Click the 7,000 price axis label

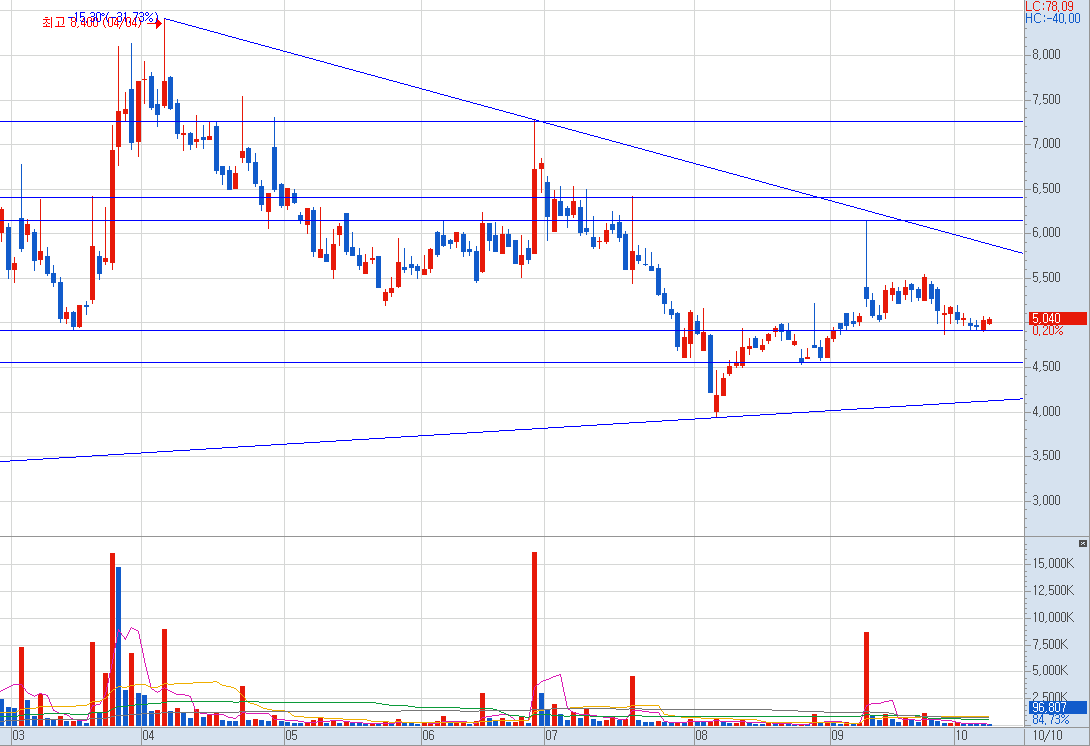point(1046,144)
